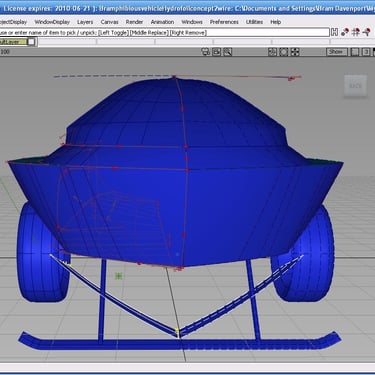Image resolution: width=375 pixels, height=375 pixels.
Task: Click the dolly view icon in viewport bar
Action: 272,52
